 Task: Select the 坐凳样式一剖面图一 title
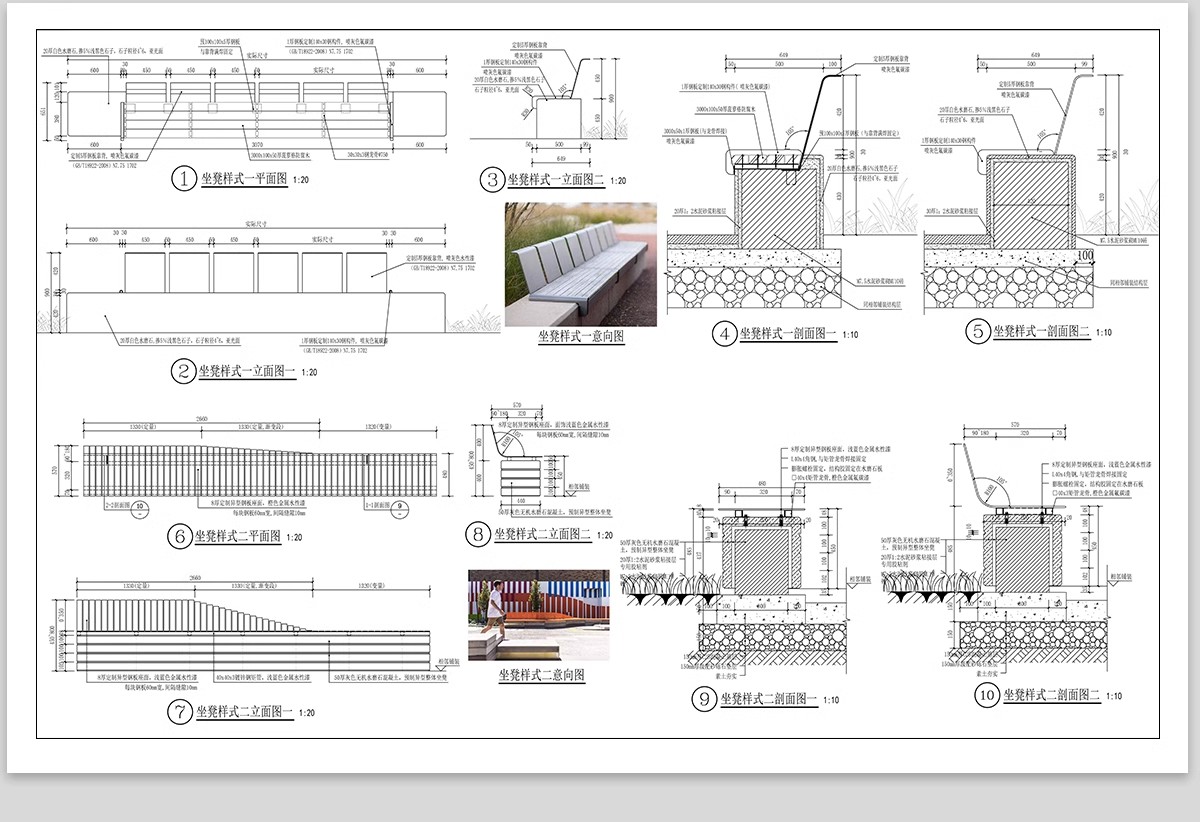tap(787, 334)
